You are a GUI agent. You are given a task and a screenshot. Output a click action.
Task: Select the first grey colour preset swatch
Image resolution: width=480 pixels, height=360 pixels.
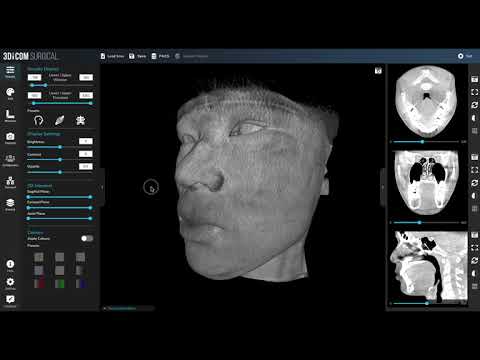[39, 257]
